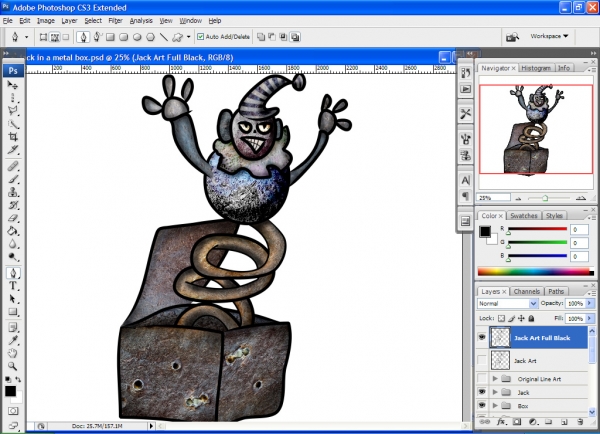
Task: Open tool preset picker arrow
Action: tap(26, 37)
